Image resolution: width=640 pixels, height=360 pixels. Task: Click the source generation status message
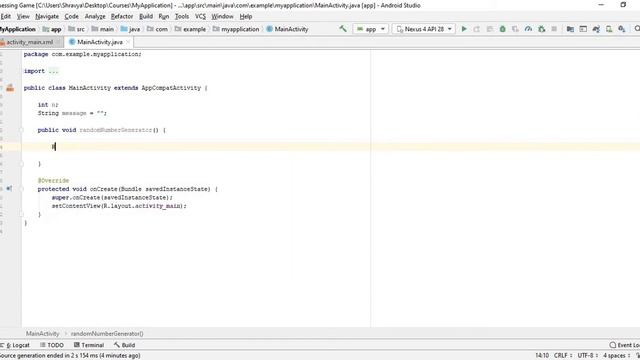(x=70, y=356)
